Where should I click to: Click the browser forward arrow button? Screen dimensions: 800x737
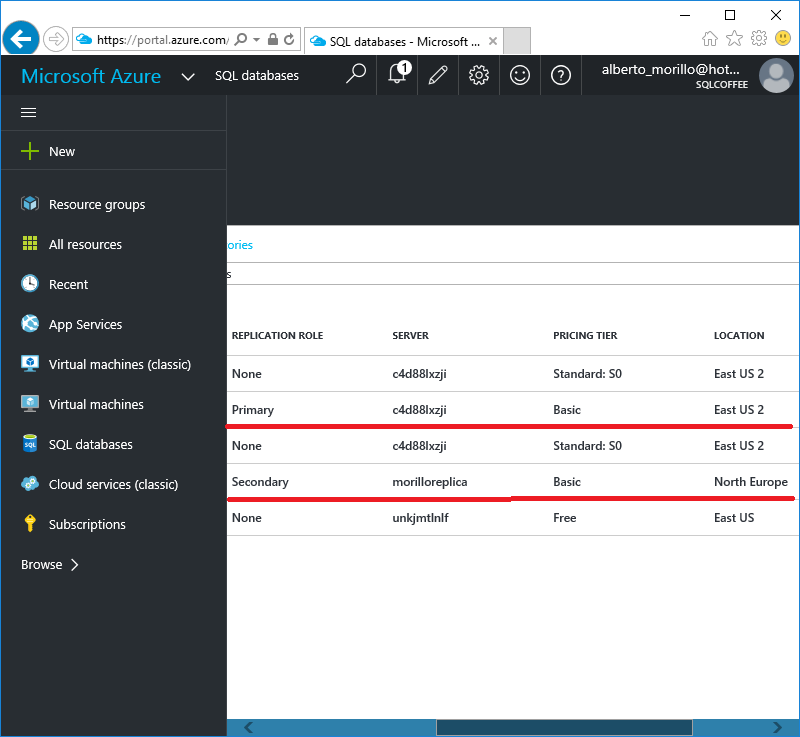click(56, 39)
